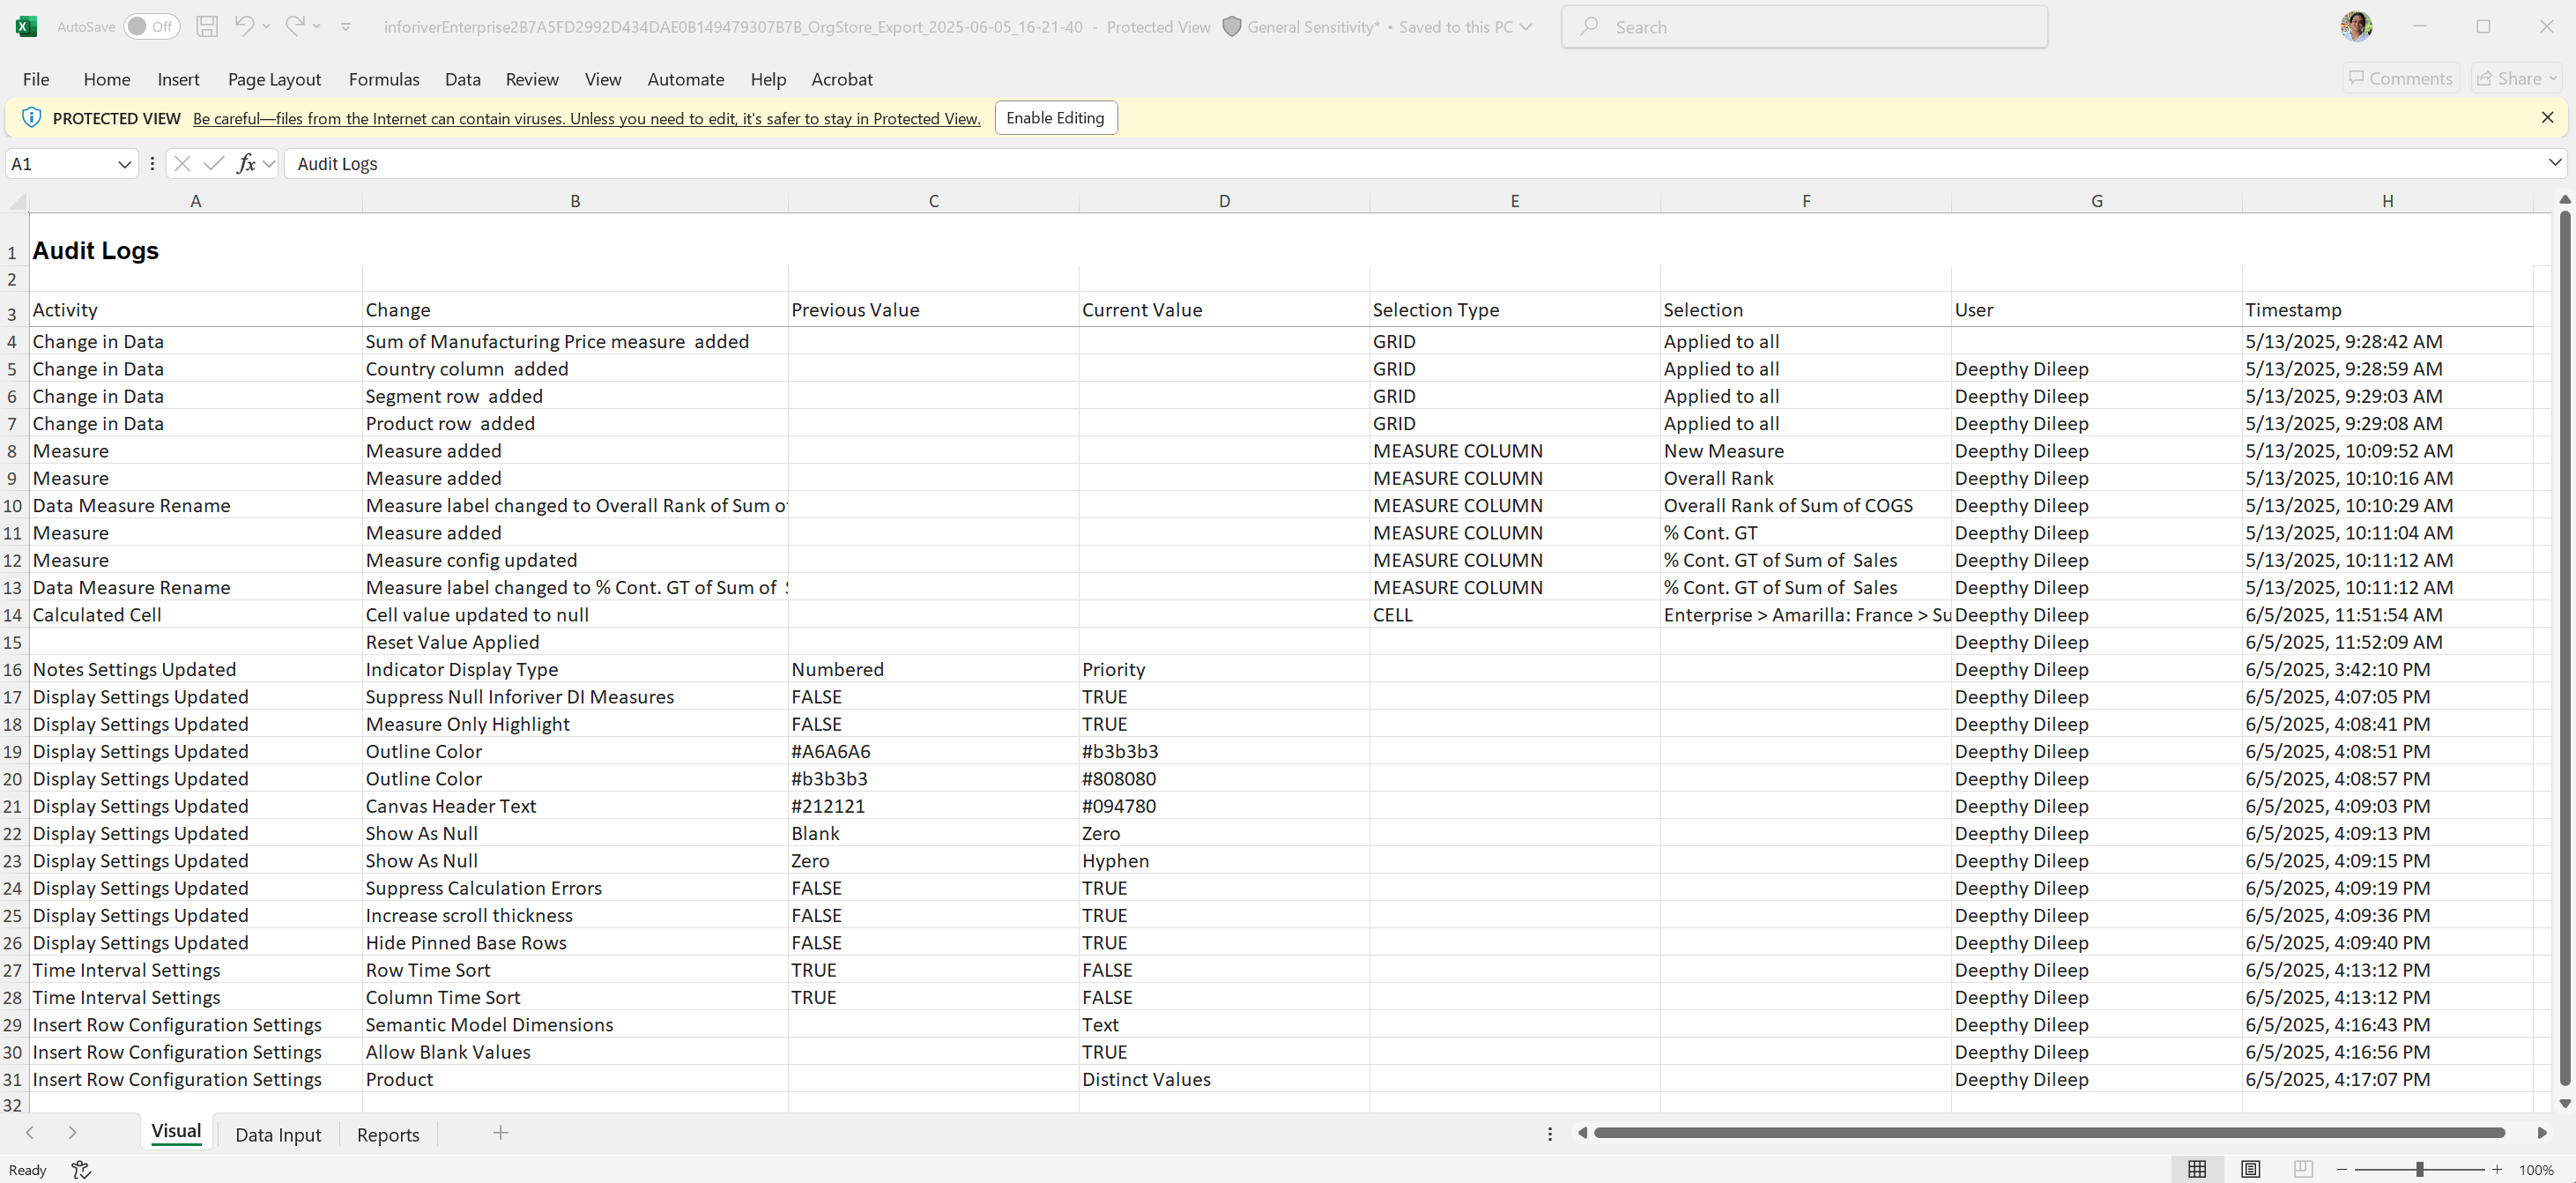Click the Undo arrow icon

[244, 26]
